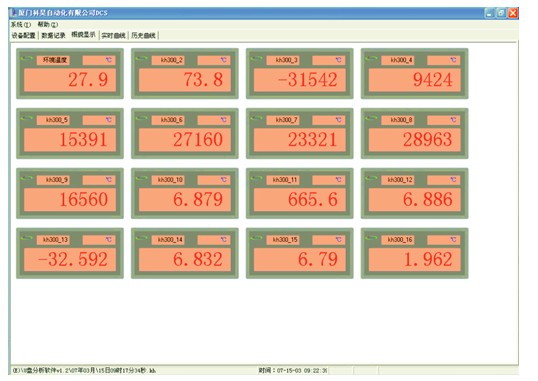Open the 系统 menu
Screen dimensions: 538x381
[x=21, y=25]
